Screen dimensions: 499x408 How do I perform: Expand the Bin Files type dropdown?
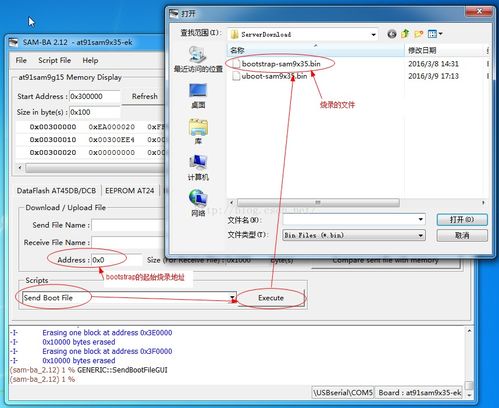pyautogui.click(x=421, y=235)
